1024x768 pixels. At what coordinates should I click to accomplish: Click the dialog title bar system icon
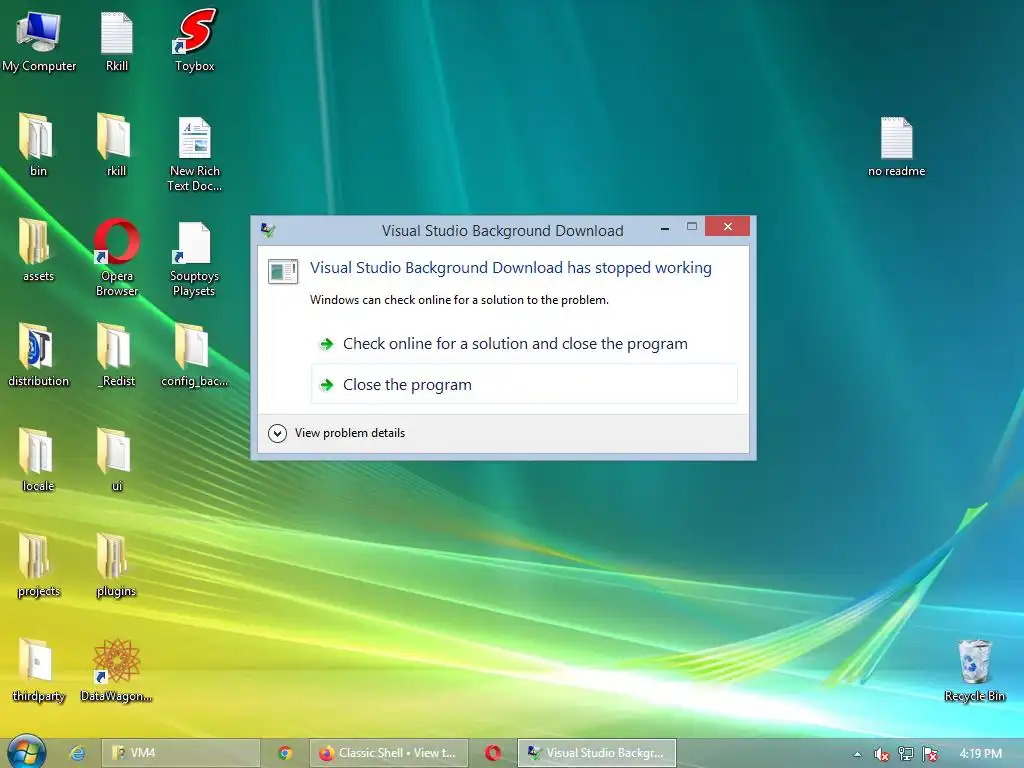pos(268,230)
